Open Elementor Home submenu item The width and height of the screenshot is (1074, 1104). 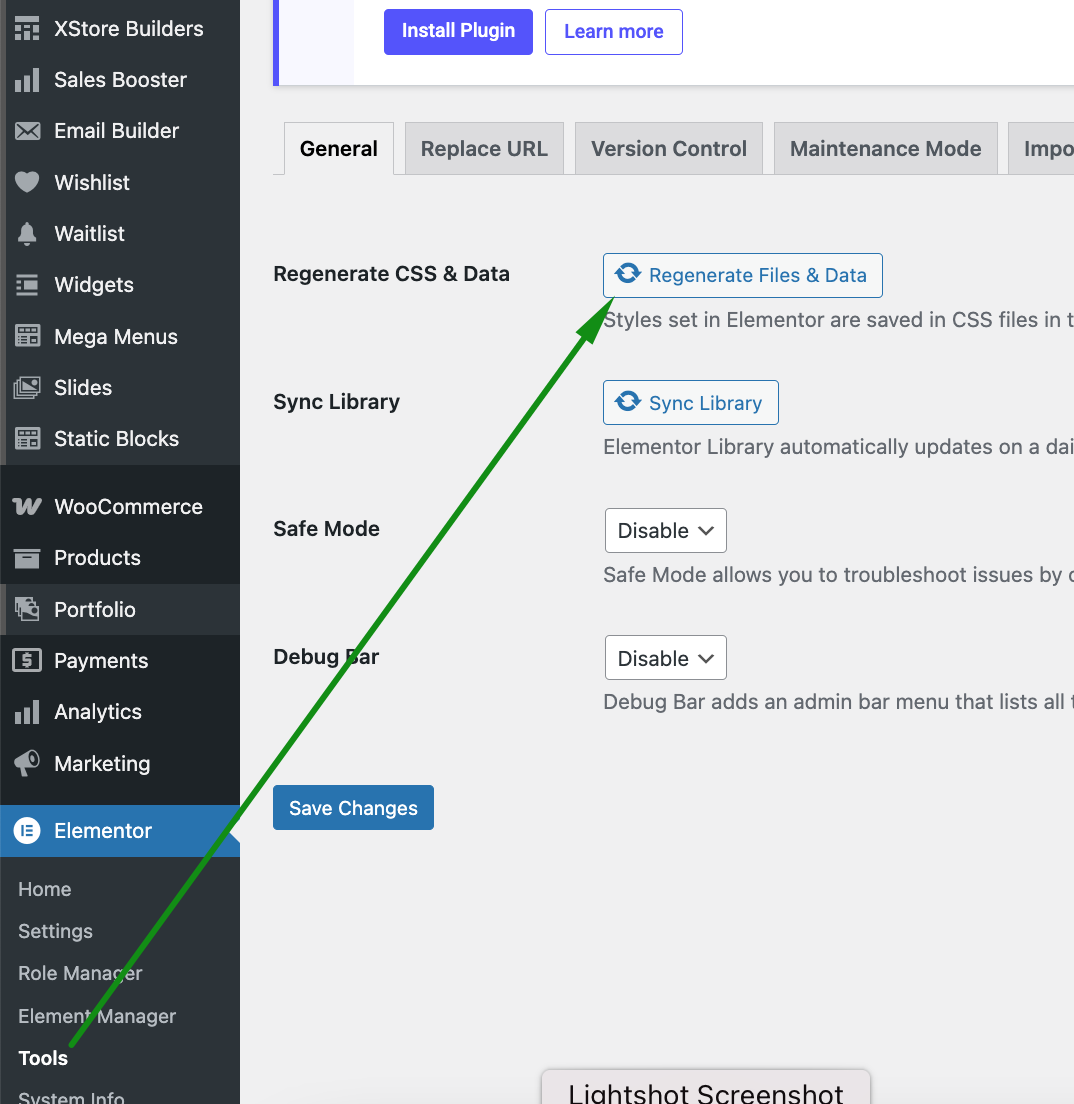(45, 889)
